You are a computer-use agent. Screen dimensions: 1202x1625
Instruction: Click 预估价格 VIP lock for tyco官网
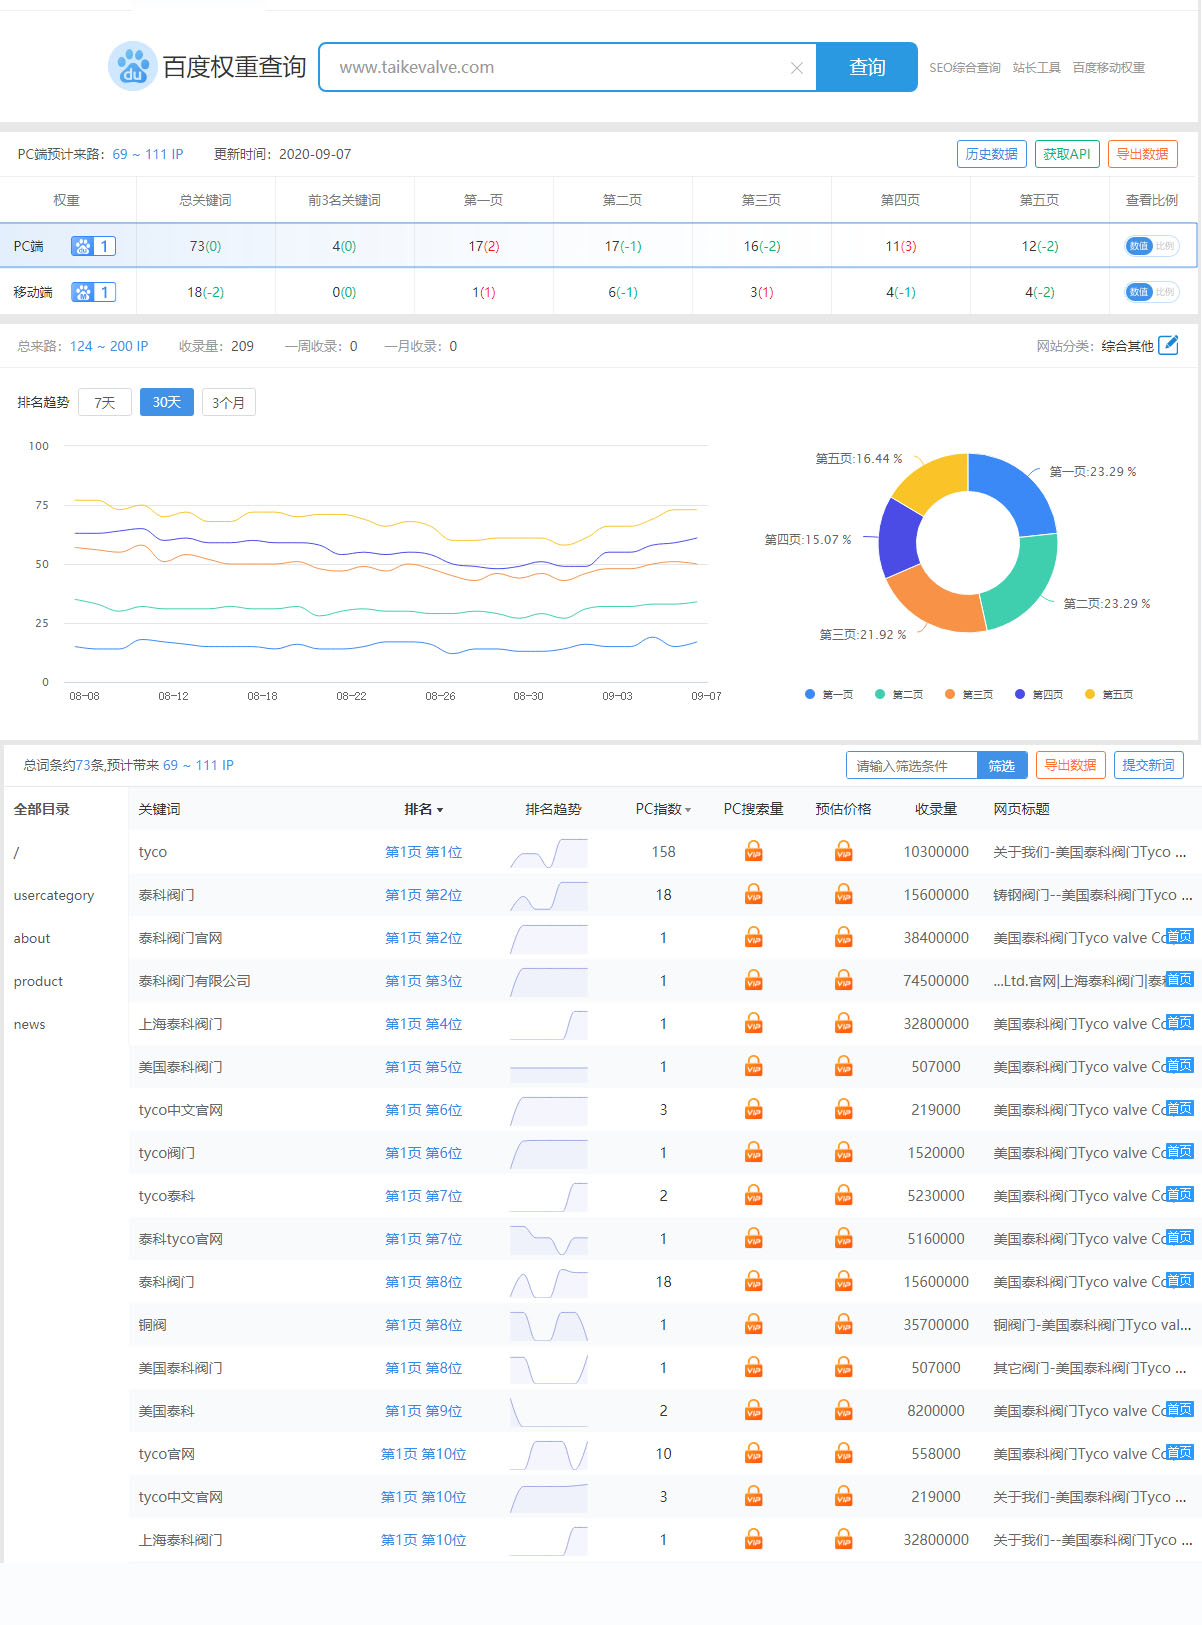pyautogui.click(x=844, y=1453)
